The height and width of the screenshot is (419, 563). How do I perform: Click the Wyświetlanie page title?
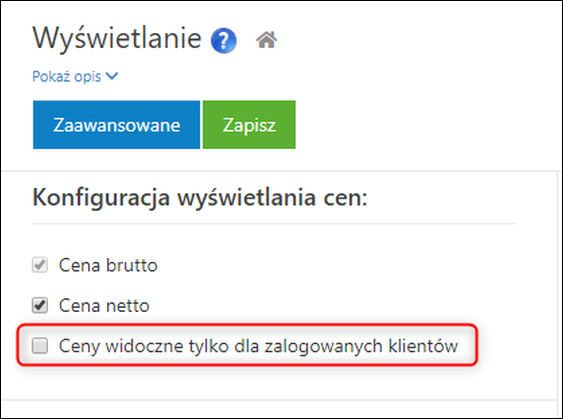(117, 38)
